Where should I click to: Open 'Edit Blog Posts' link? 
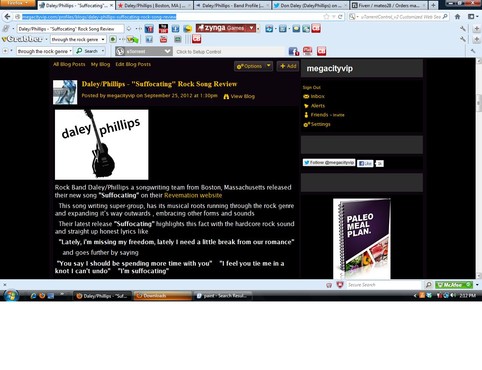133,64
